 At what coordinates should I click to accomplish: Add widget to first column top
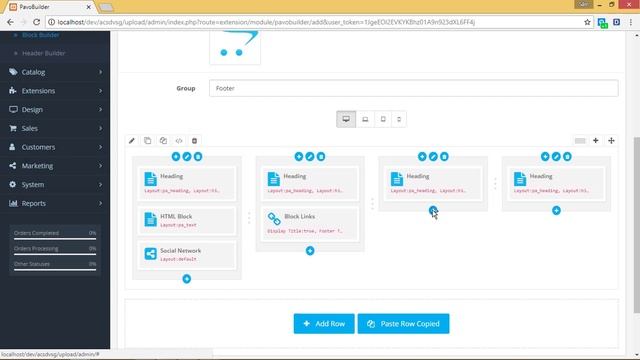tap(176, 156)
